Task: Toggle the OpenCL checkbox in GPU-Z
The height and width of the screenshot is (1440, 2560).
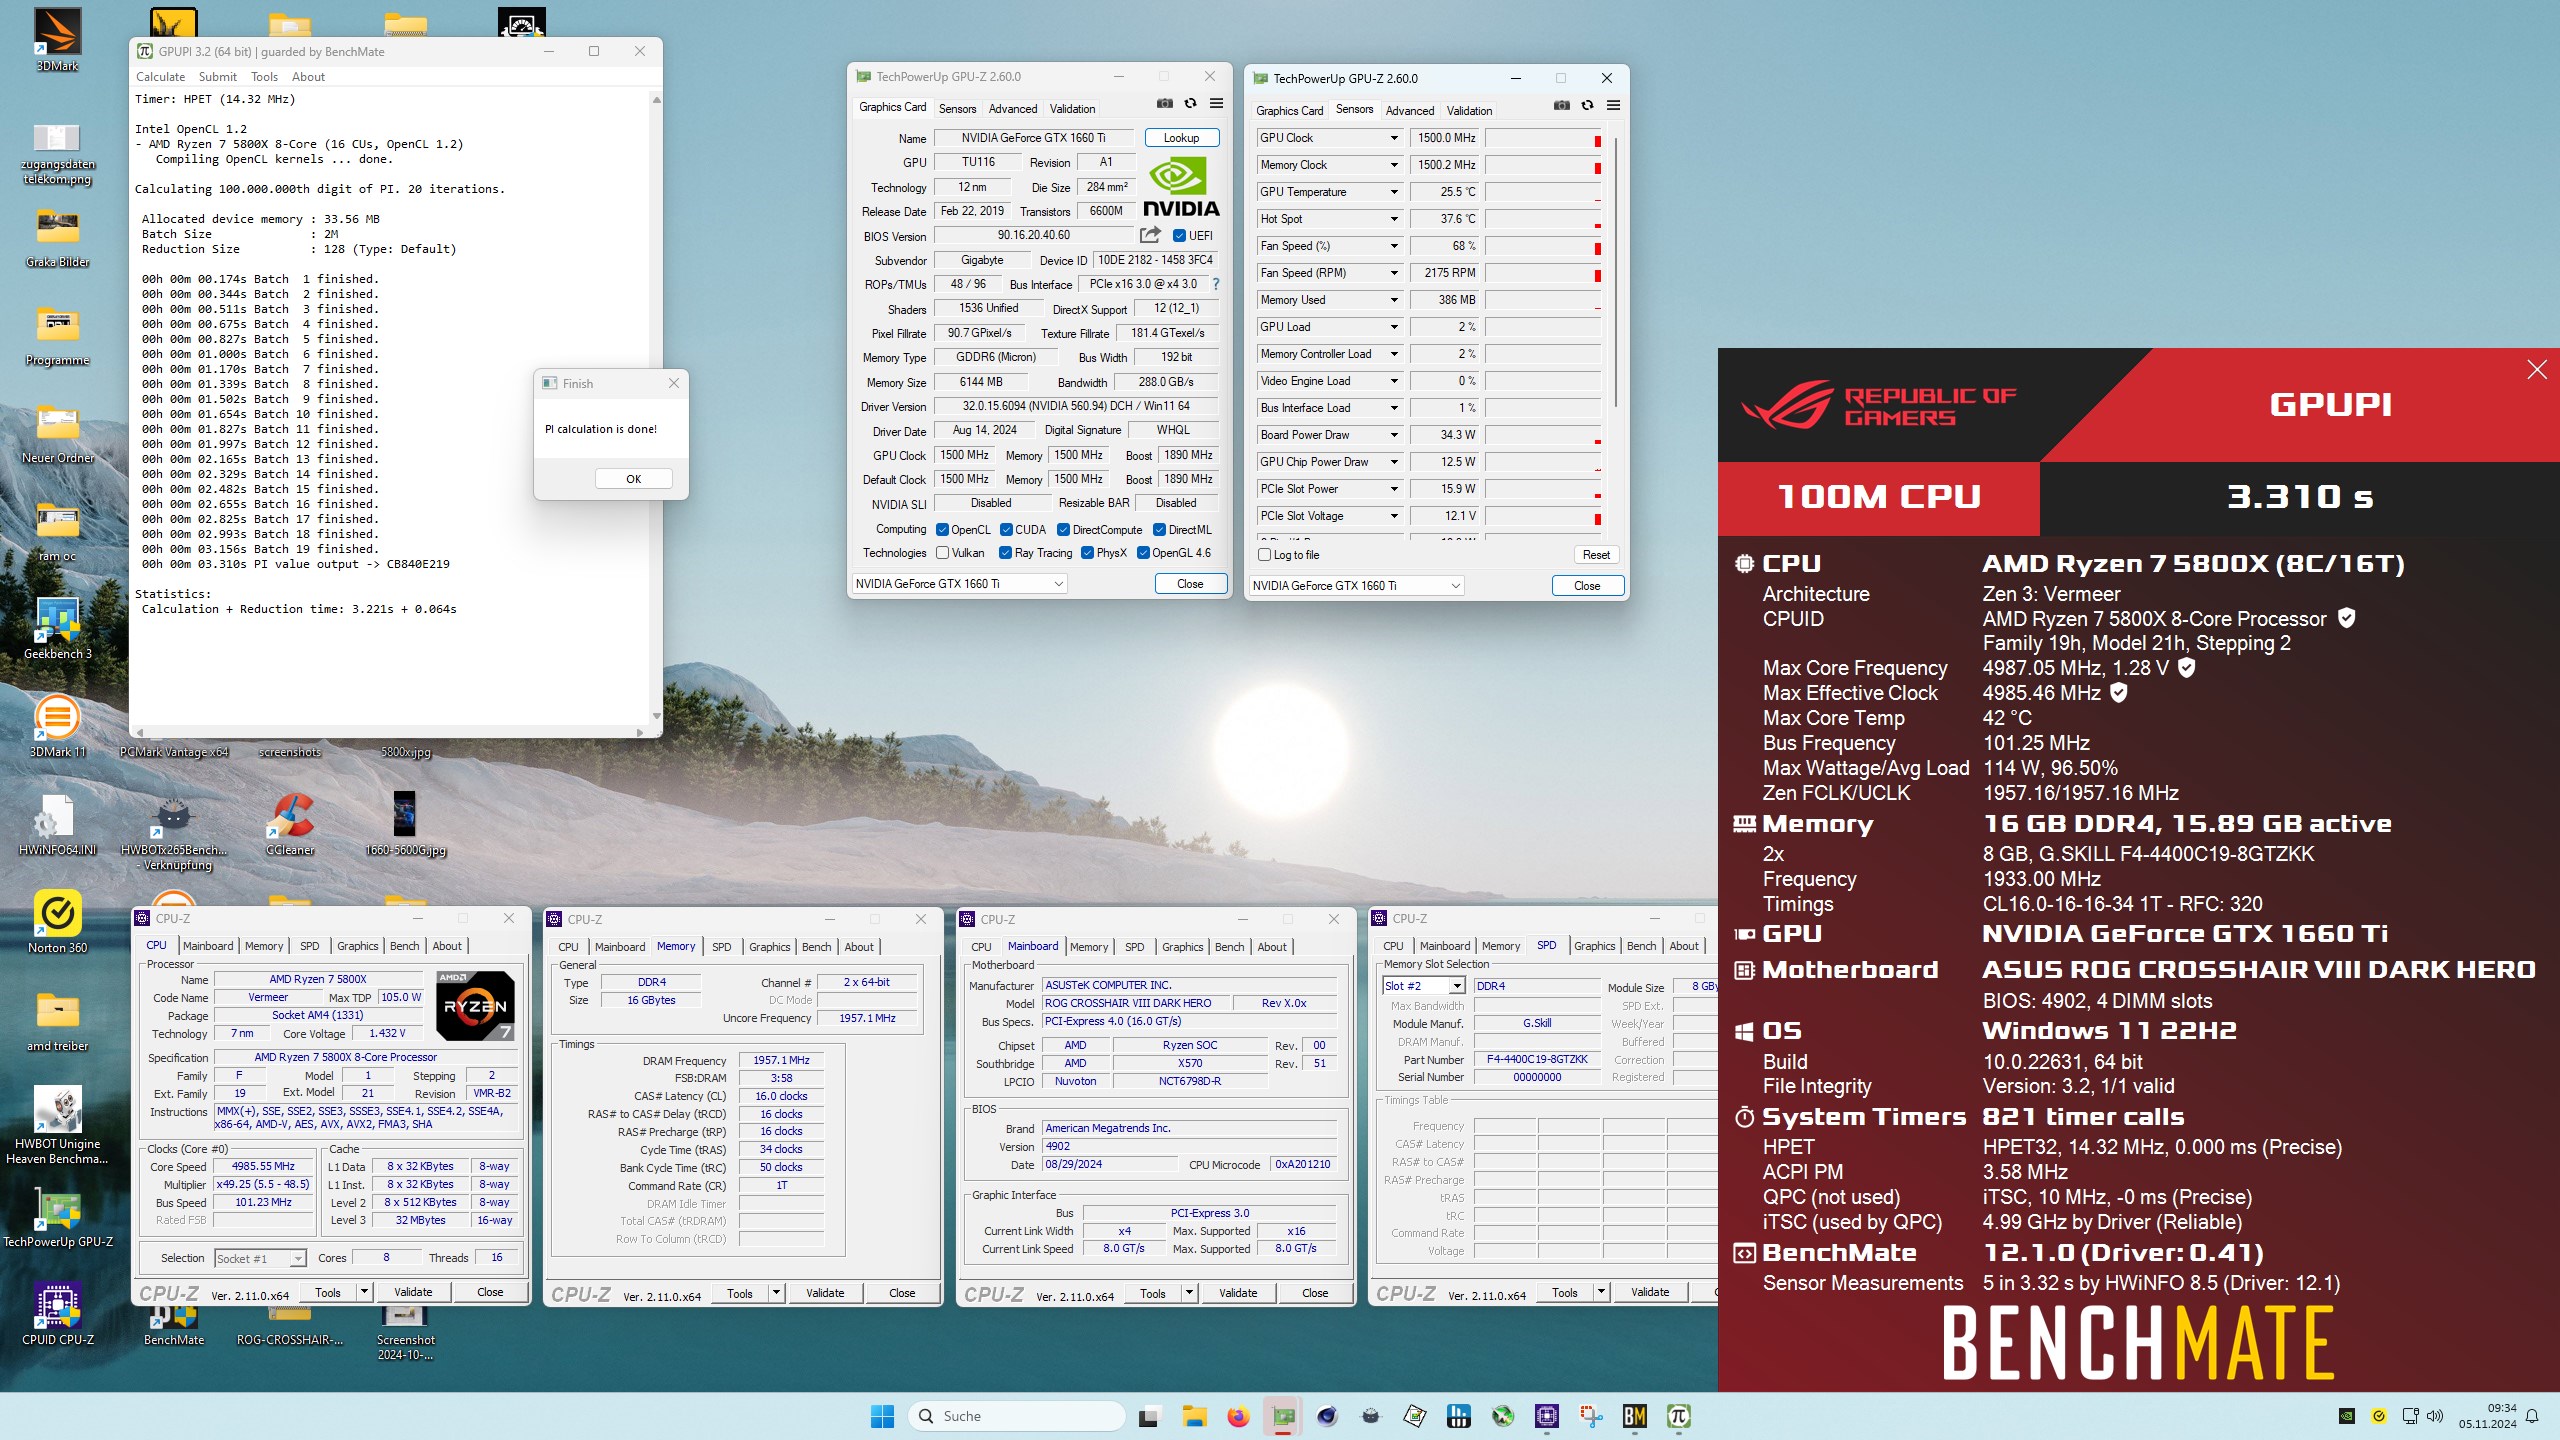Action: (942, 530)
